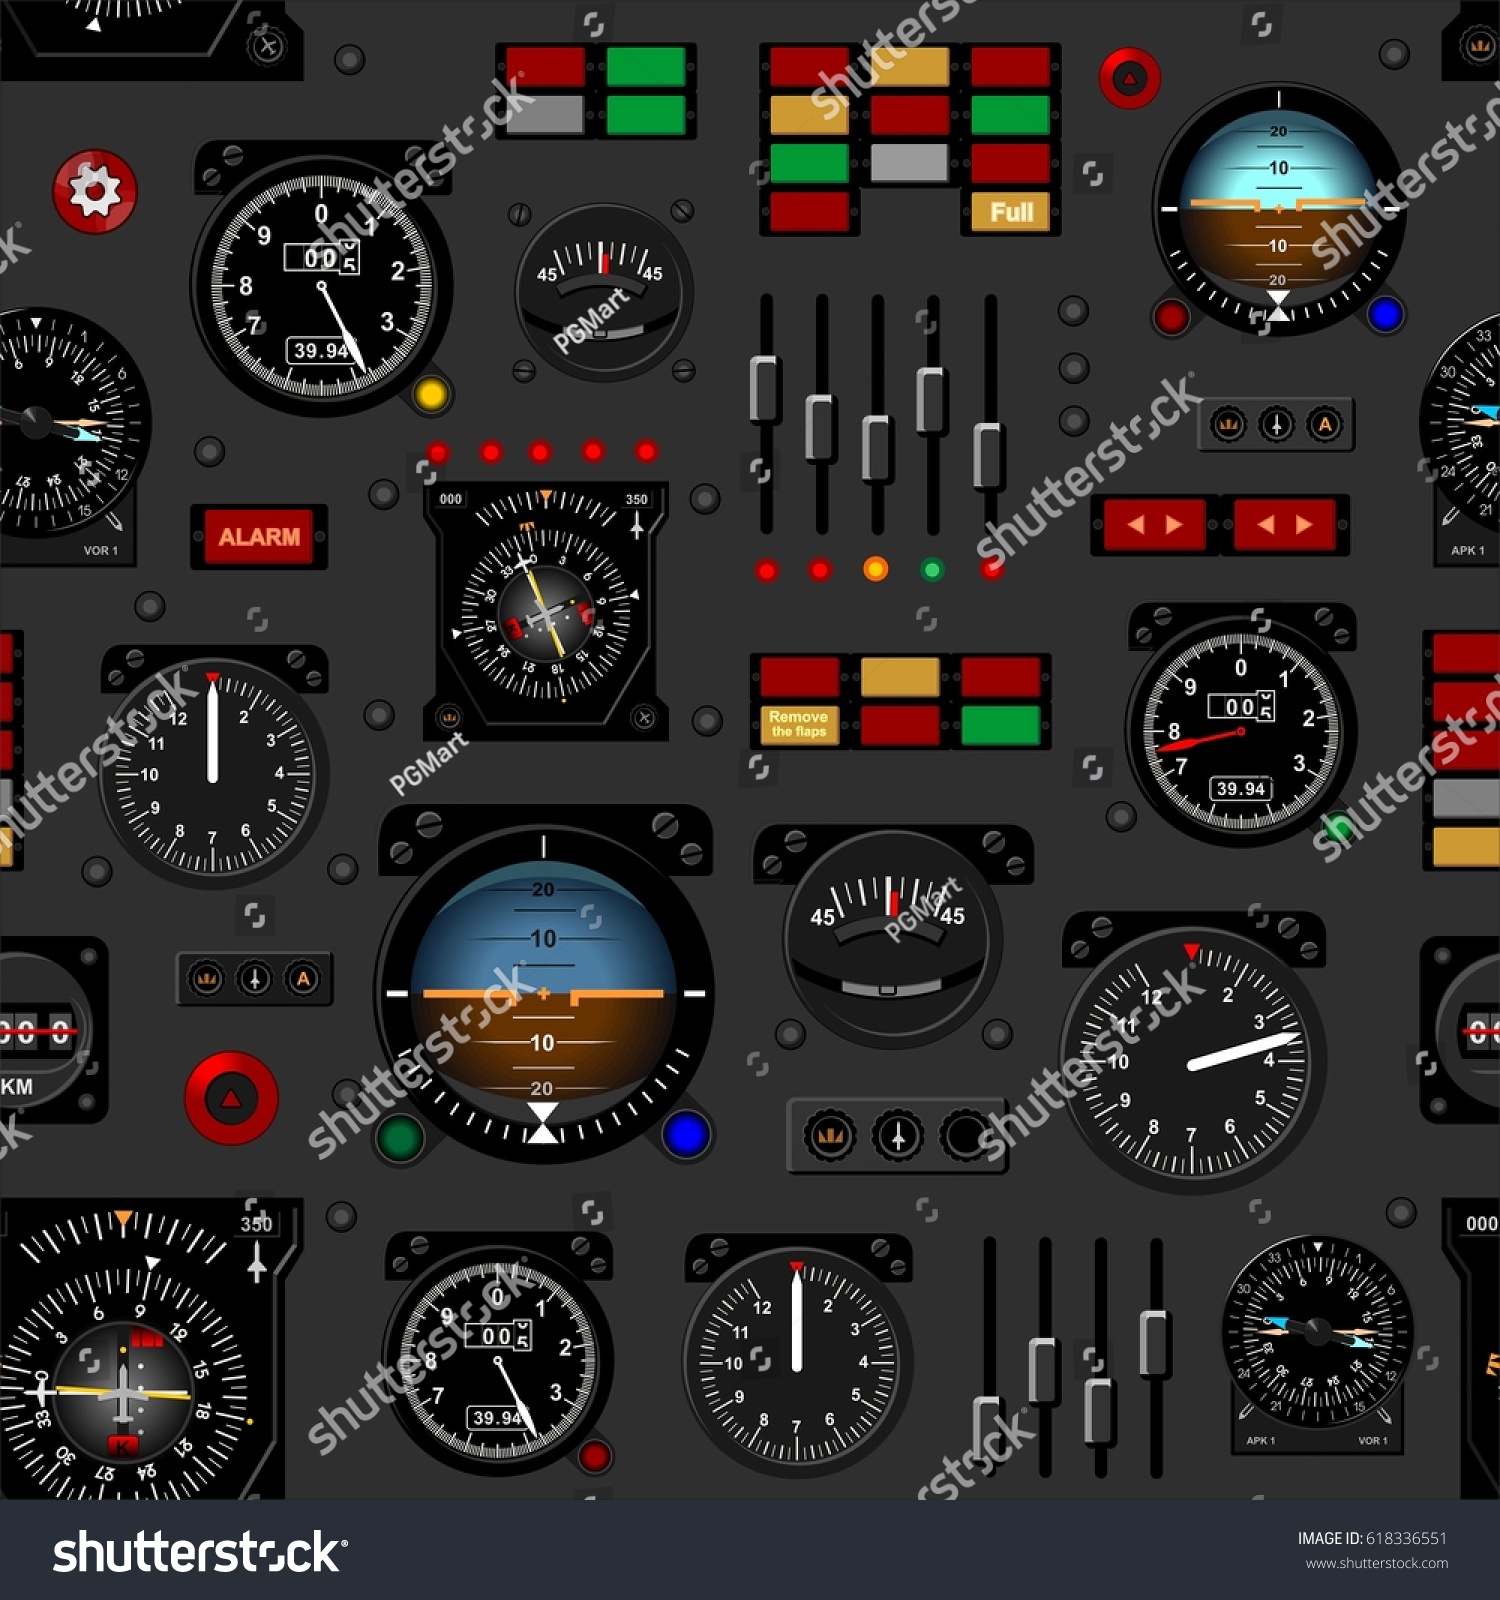Viewport: 1500px width, 1600px height.
Task: Toggle the gray light in the four-light panel
Action: click(x=545, y=114)
